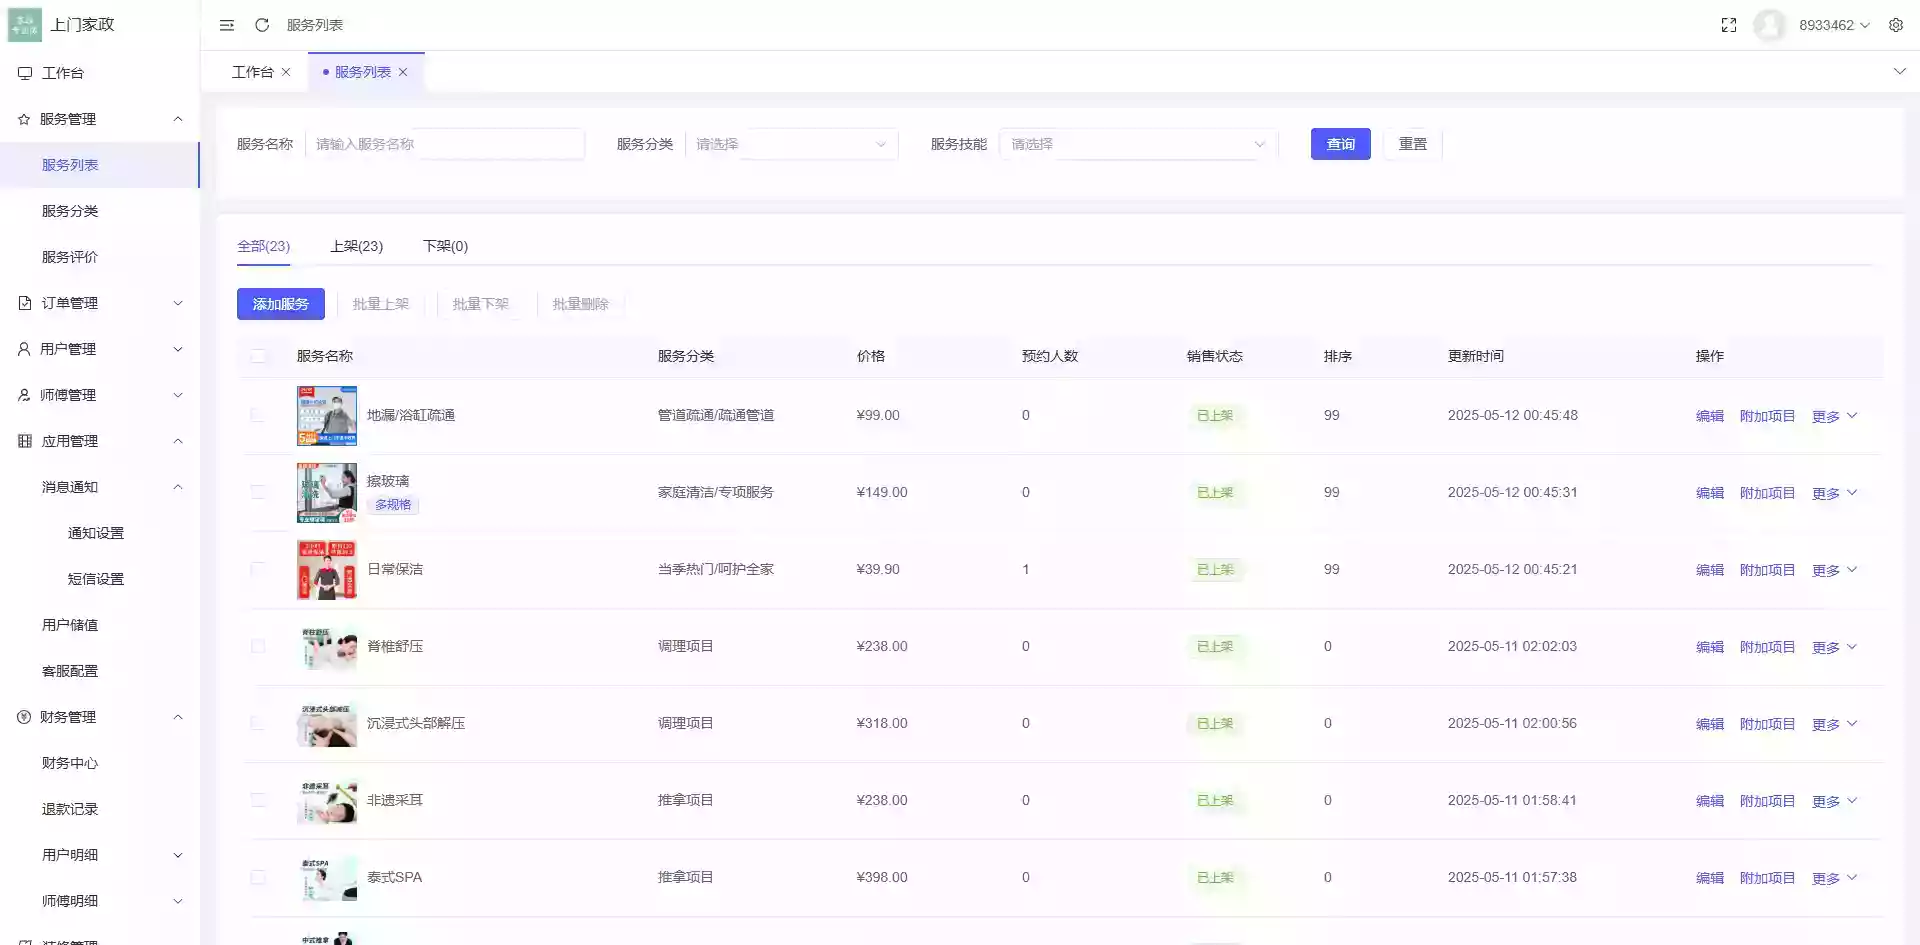Click the 应用管理 sidebar icon

point(24,440)
